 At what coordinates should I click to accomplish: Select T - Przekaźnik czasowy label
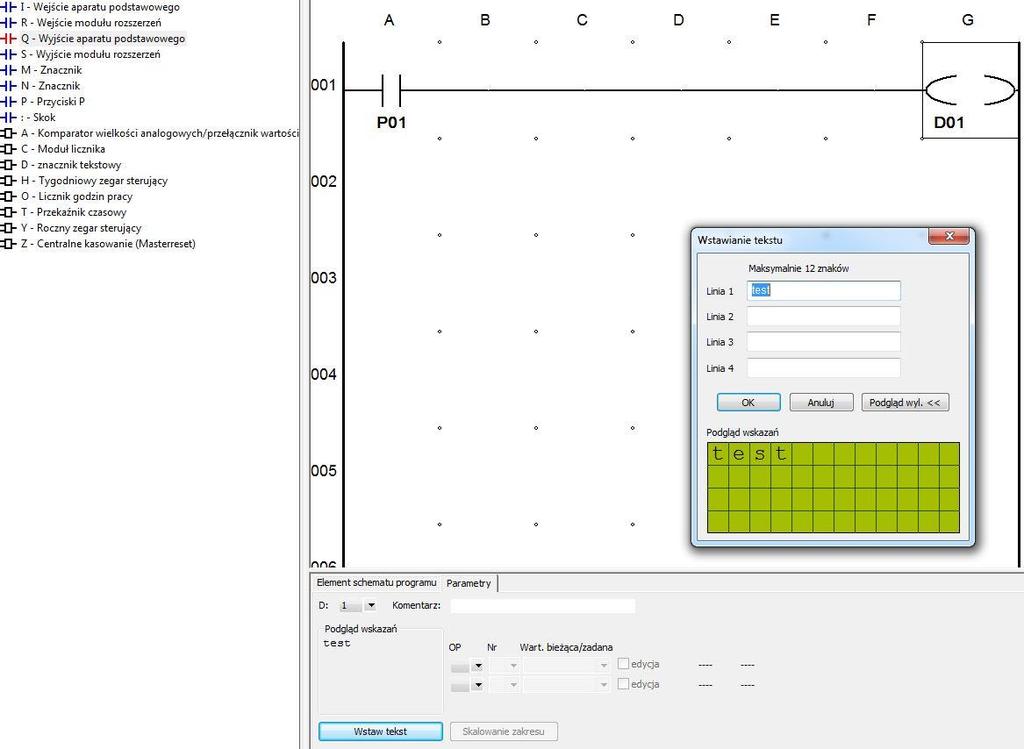tap(73, 212)
